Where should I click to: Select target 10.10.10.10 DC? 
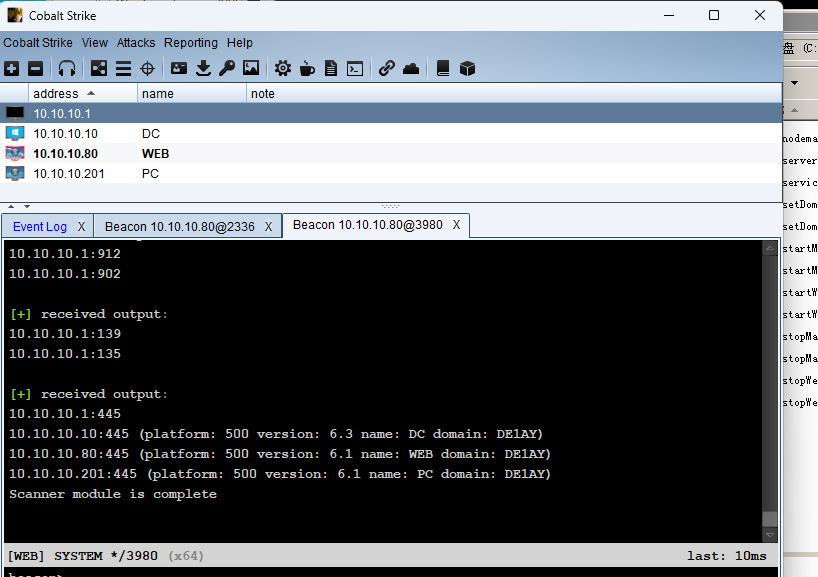click(x=391, y=134)
